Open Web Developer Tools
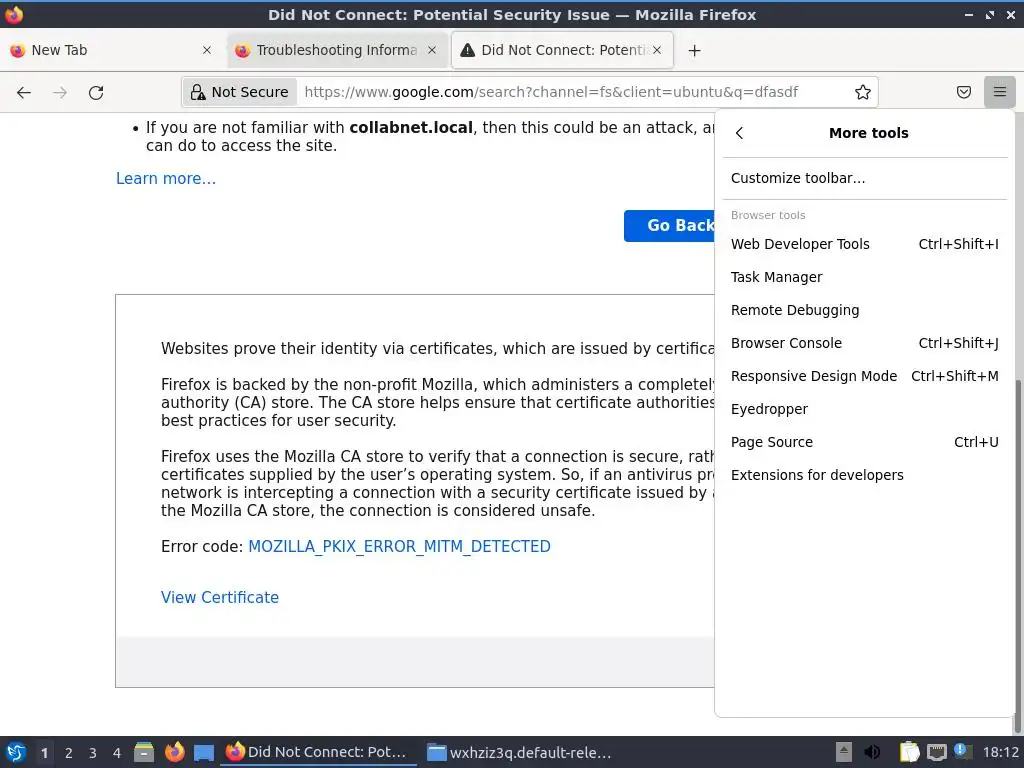1024x768 pixels. [865, 244]
